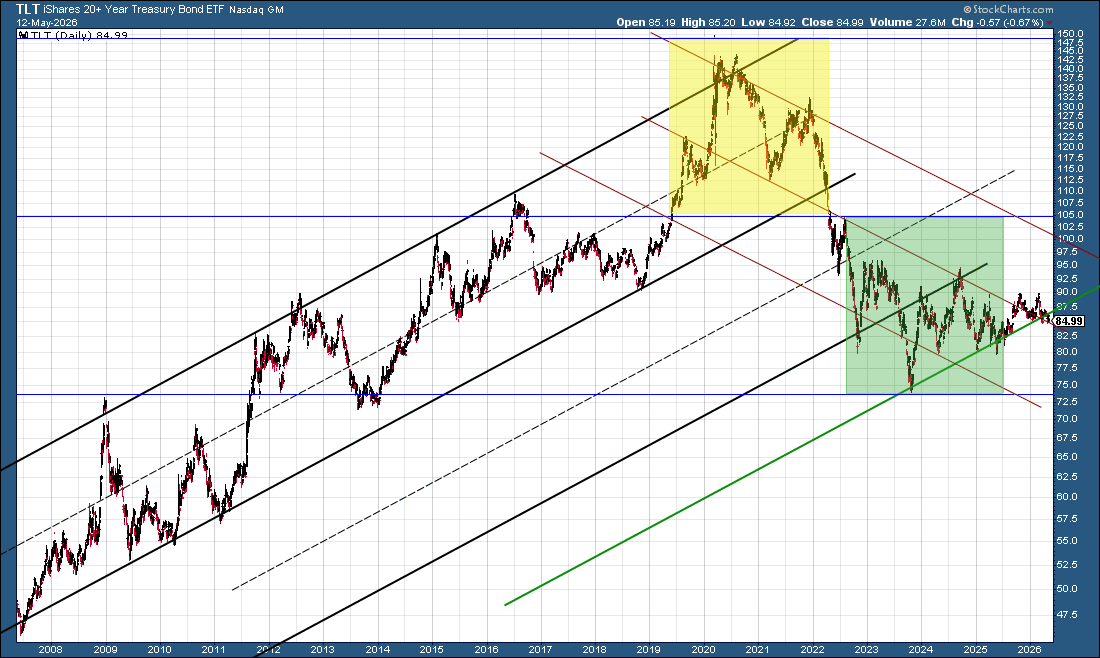The height and width of the screenshot is (658, 1100).
Task: Select the 2019 year label
Action: (649, 650)
